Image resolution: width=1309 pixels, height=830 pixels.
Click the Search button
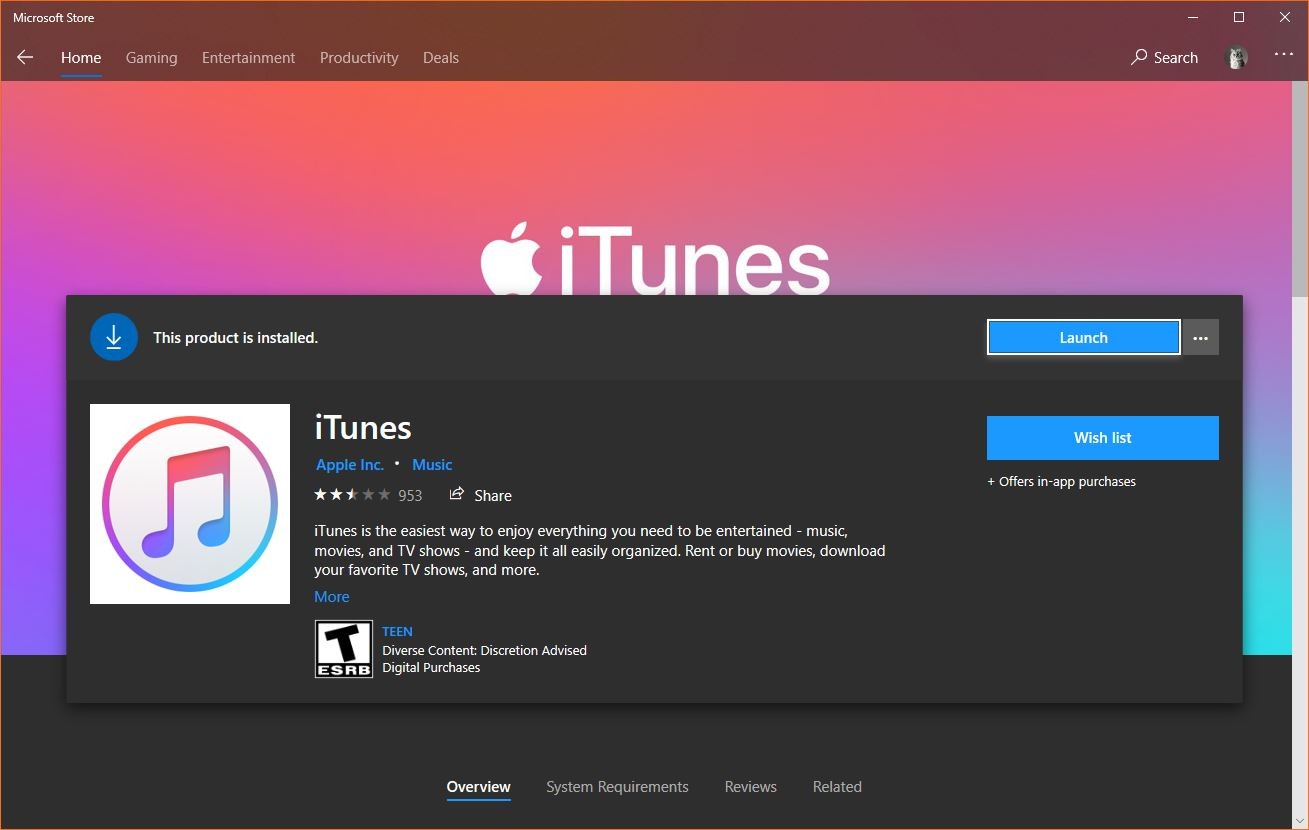coord(1164,58)
